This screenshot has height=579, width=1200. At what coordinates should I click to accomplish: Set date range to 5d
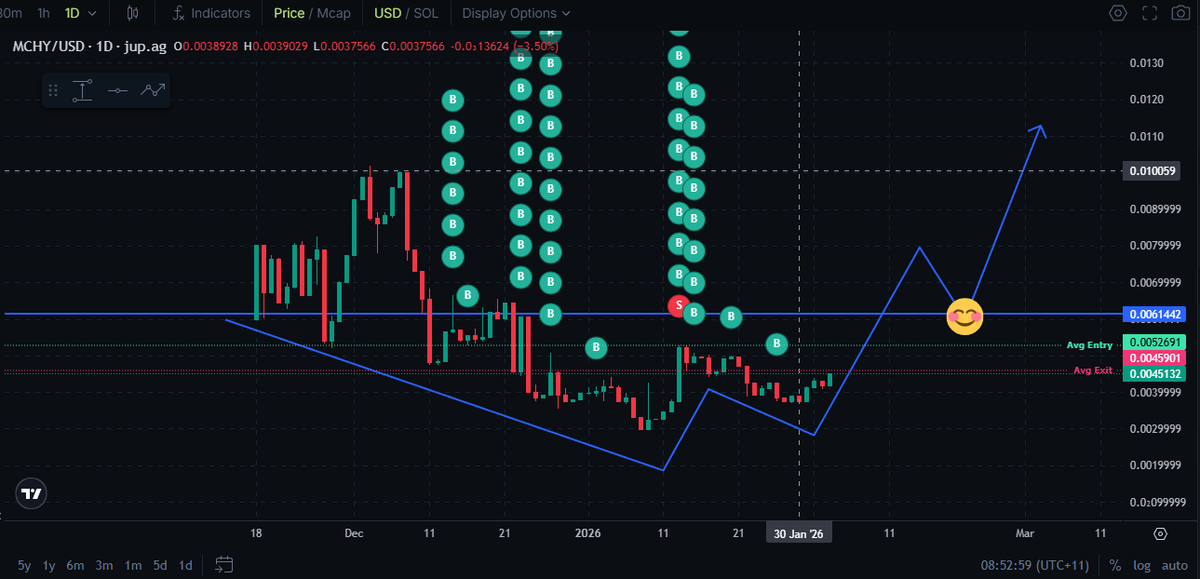[160, 565]
